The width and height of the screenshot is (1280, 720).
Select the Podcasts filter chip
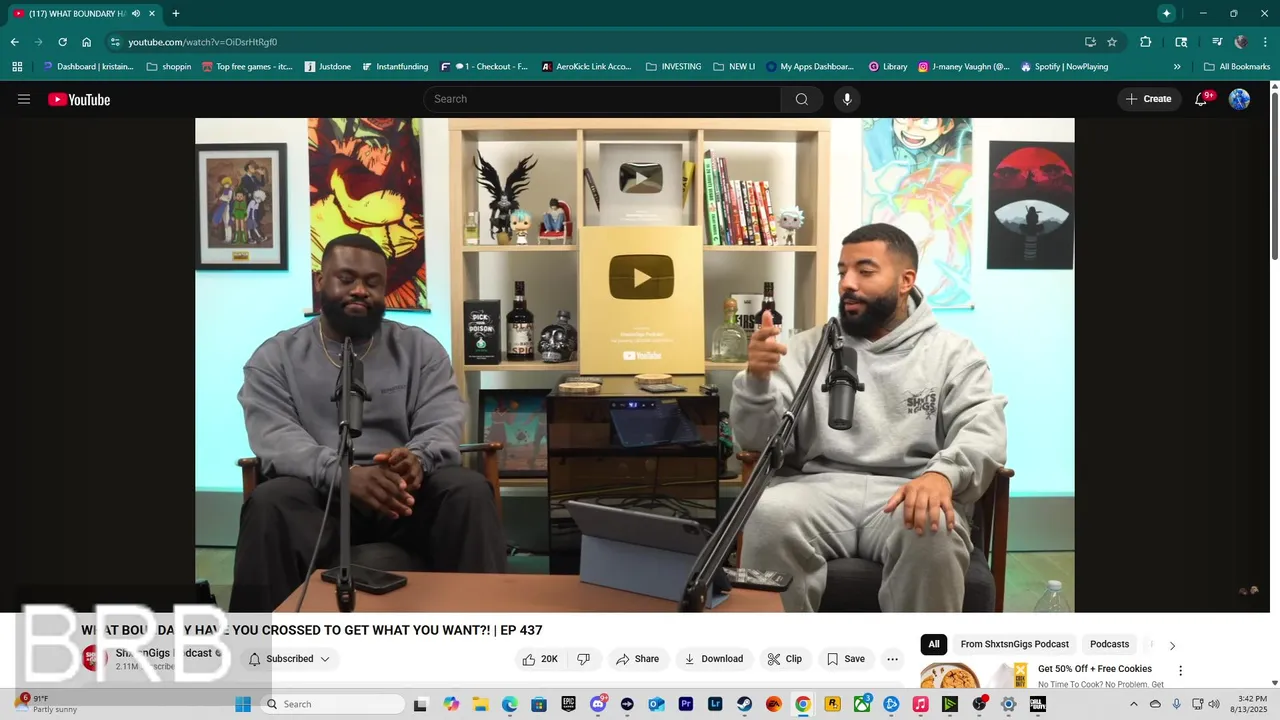tap(1109, 644)
